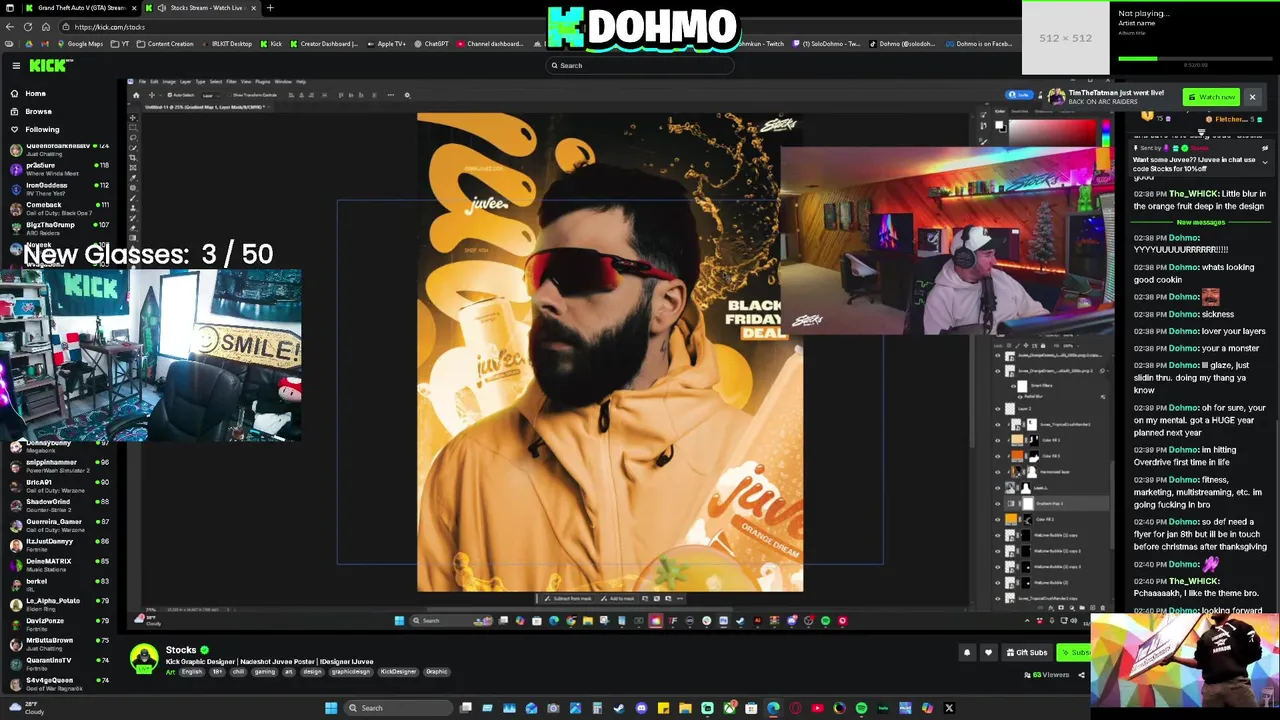The image size is (1280, 720).
Task: Click the Windows taskbar Search box
Action: pyautogui.click(x=398, y=708)
